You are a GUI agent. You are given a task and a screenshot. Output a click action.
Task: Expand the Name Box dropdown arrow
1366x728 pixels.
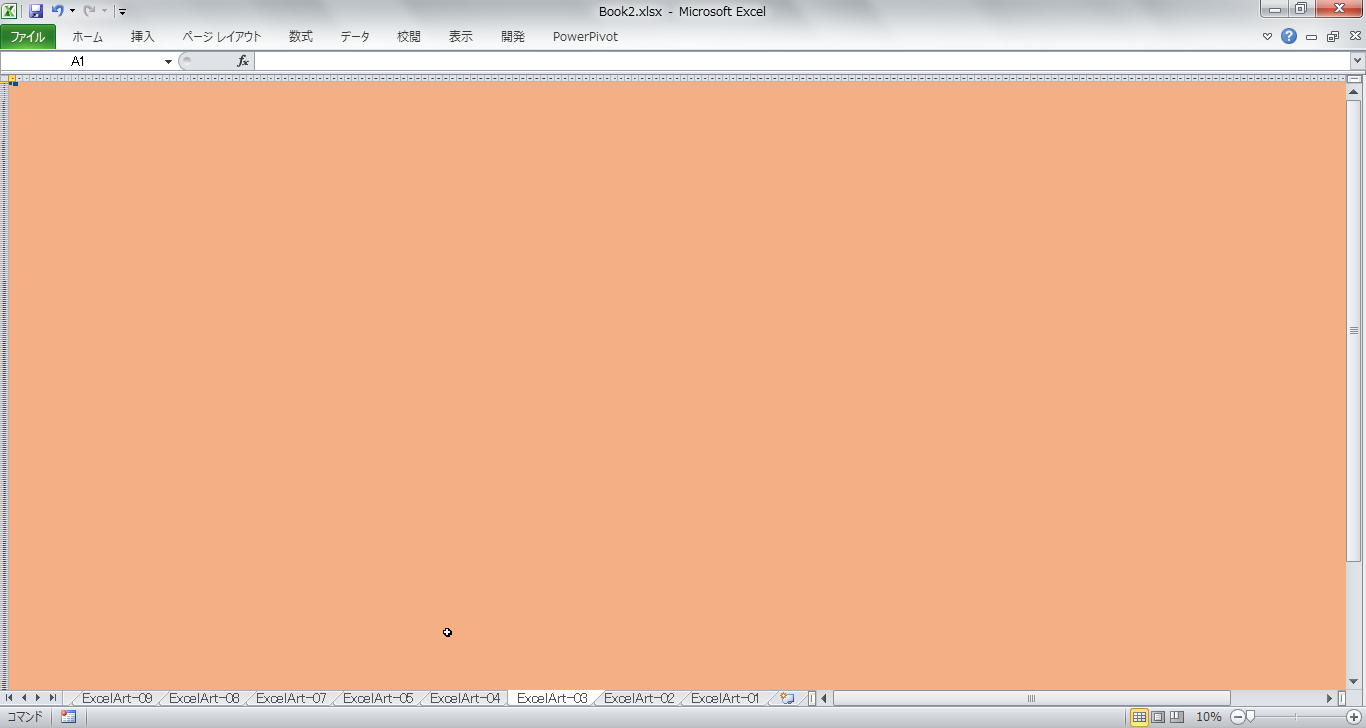(x=168, y=61)
